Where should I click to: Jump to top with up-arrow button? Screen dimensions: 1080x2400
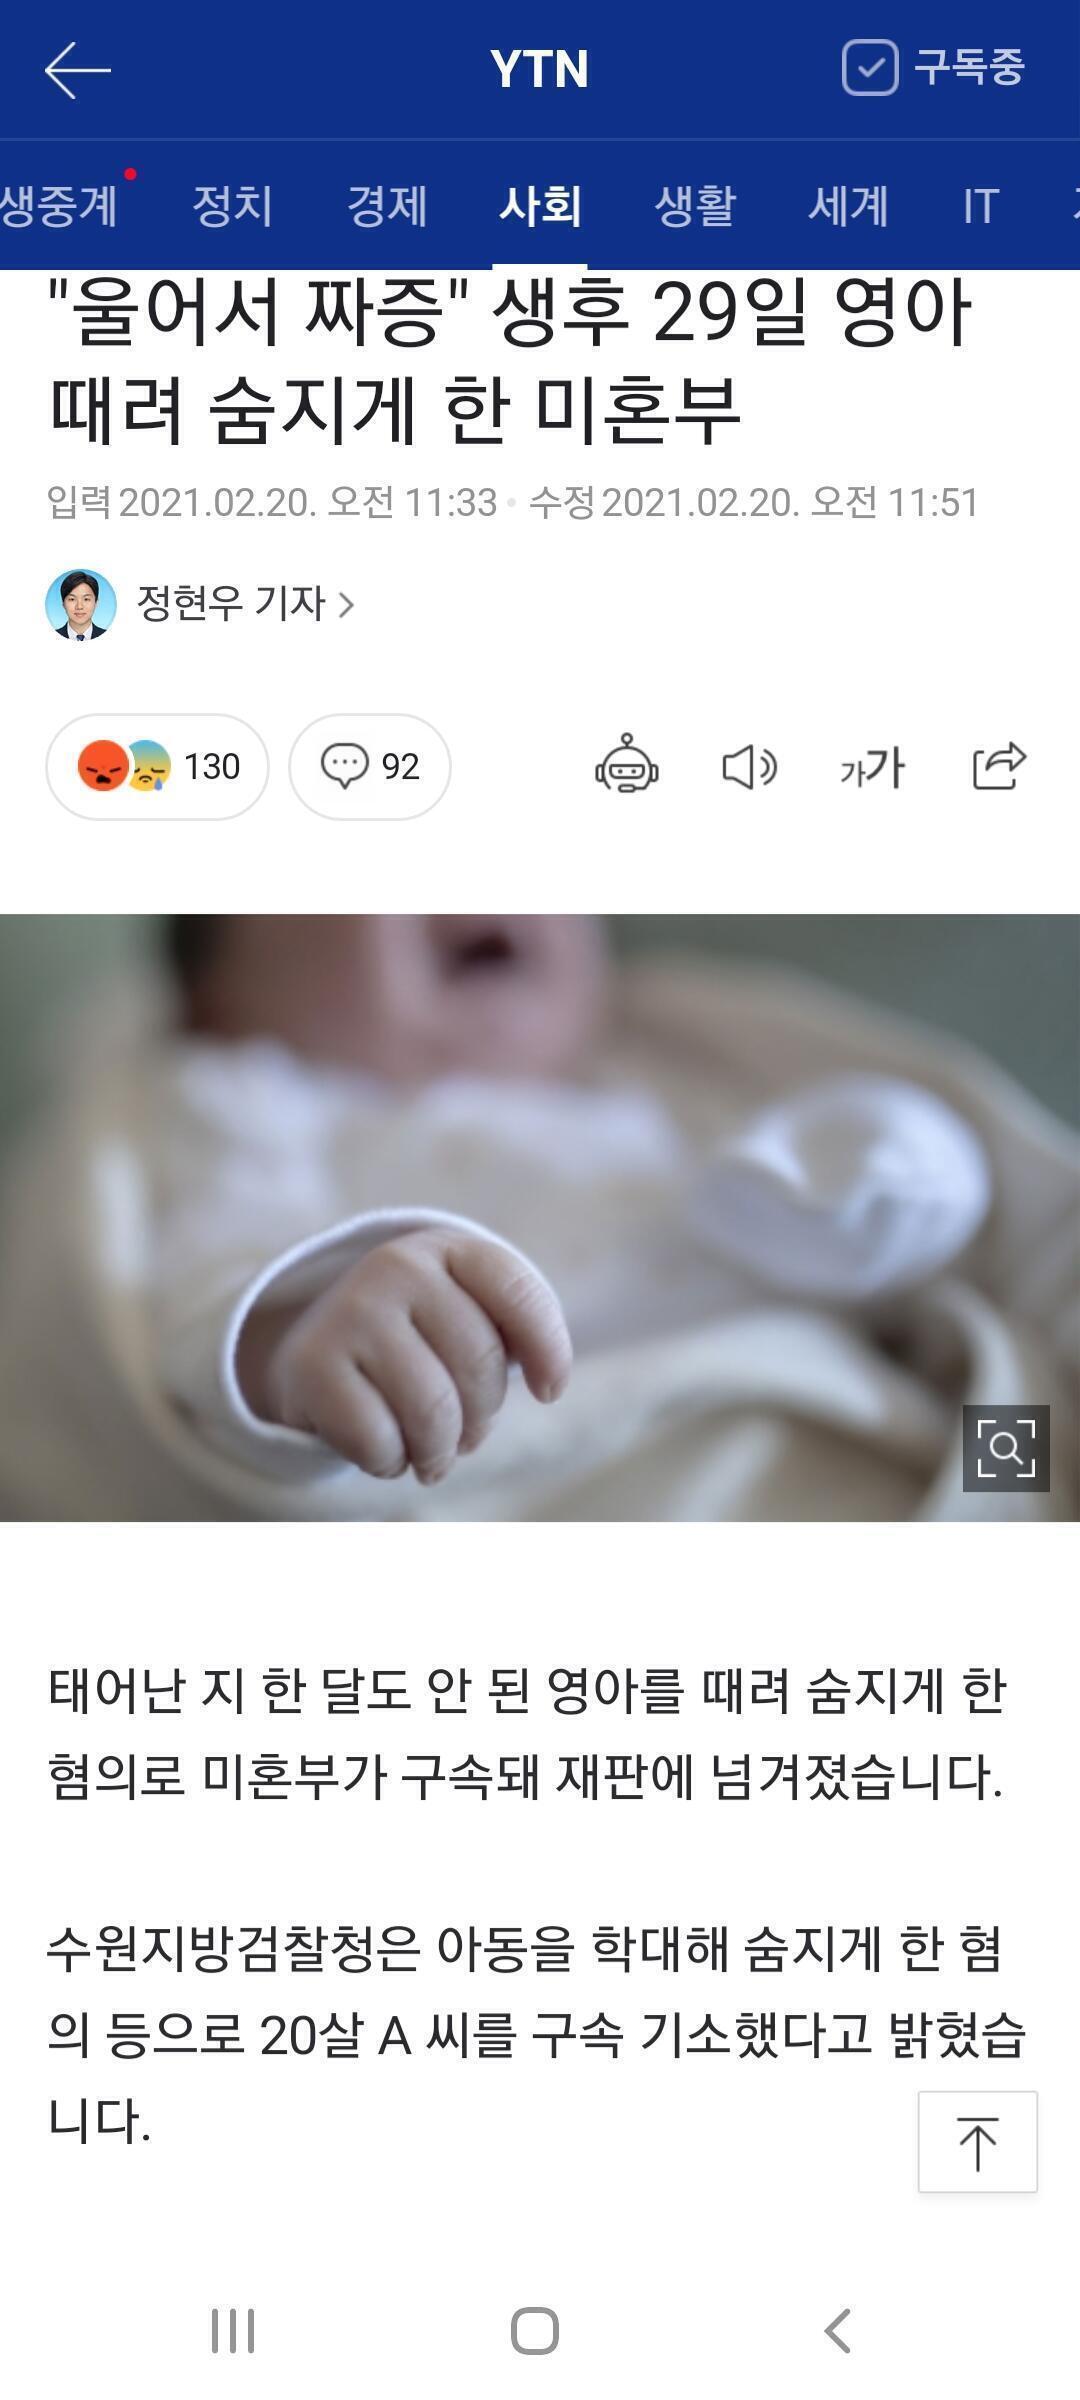[x=977, y=2141]
